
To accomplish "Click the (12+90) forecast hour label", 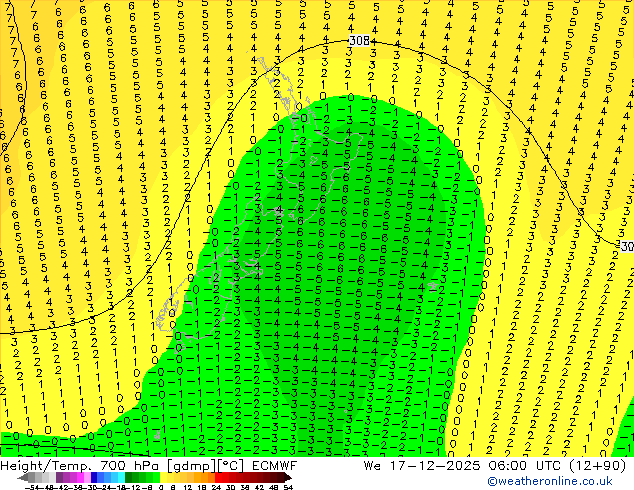I will pos(597,466).
